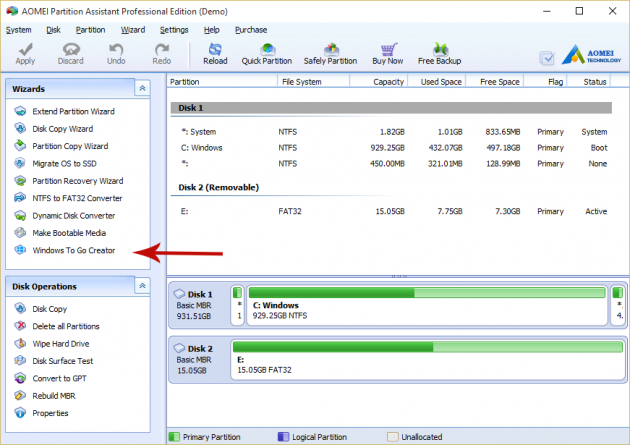
Task: Select the C: Windows partition bar
Action: (x=427, y=307)
